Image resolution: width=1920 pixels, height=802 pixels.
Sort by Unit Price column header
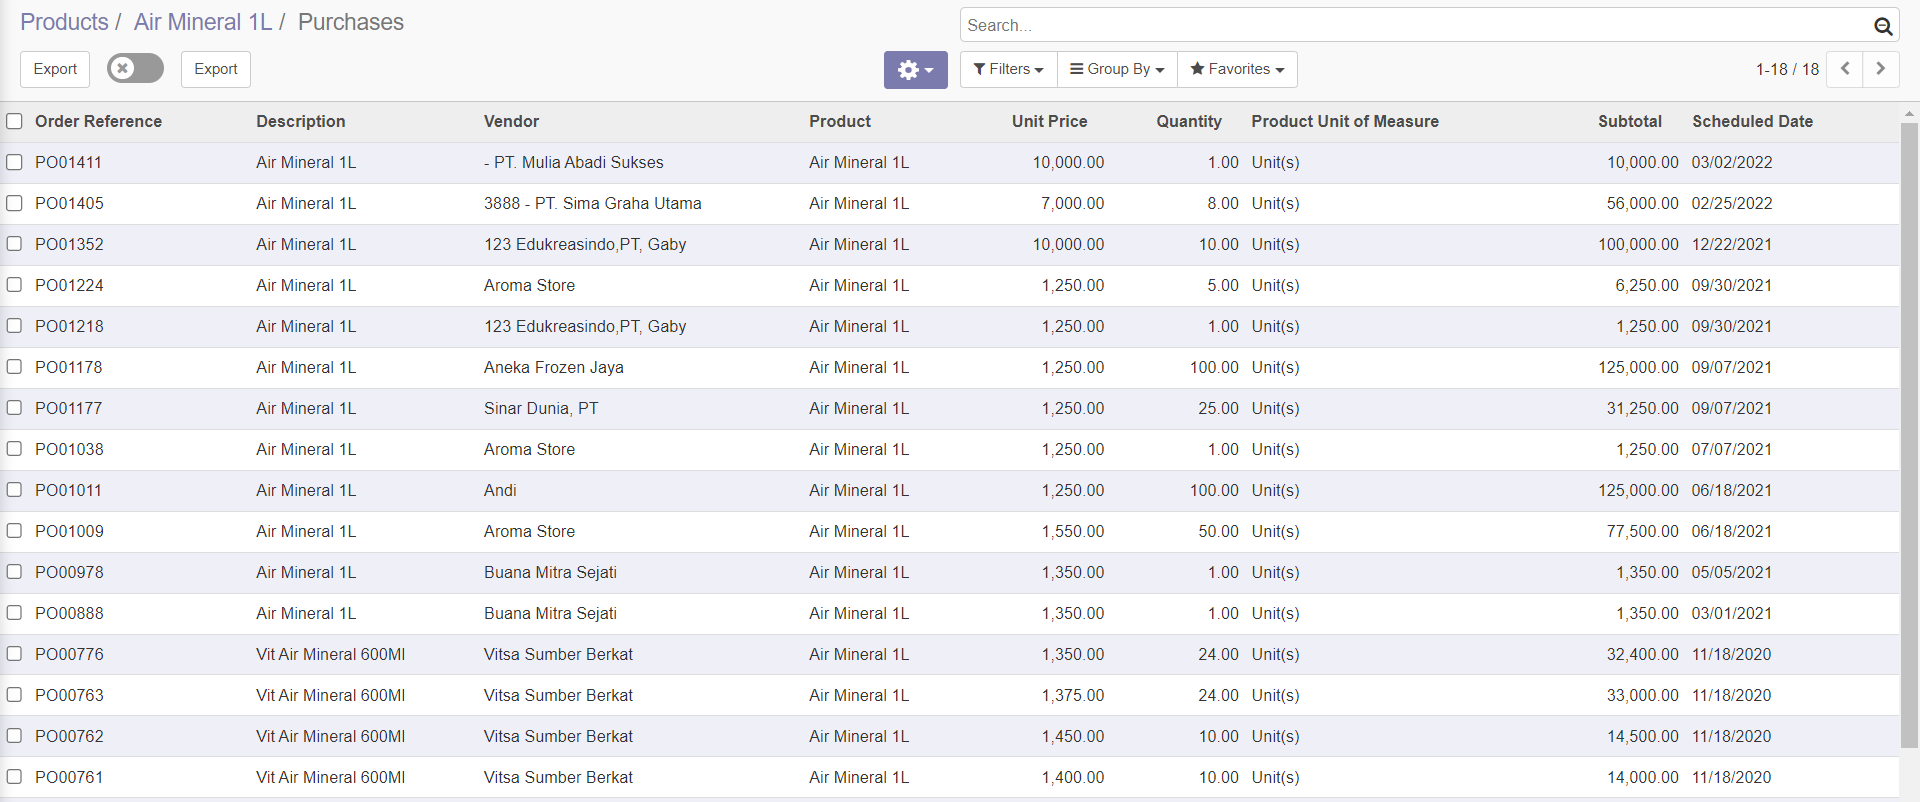tap(1049, 121)
